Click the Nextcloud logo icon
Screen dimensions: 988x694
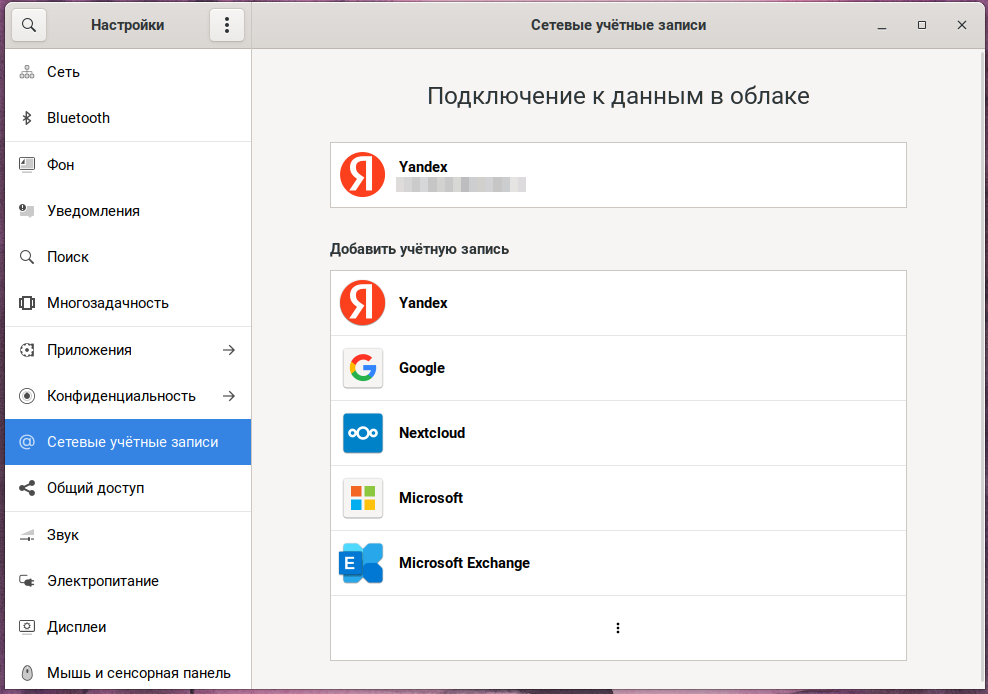362,433
